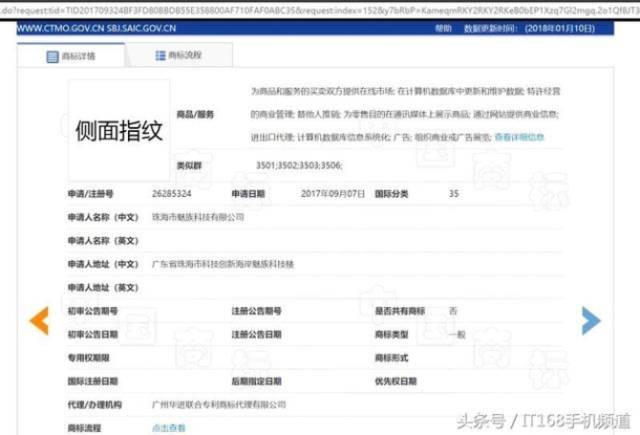
Task: Select similar group codes 3501;3502;3503;3506;
Action: [x=299, y=165]
